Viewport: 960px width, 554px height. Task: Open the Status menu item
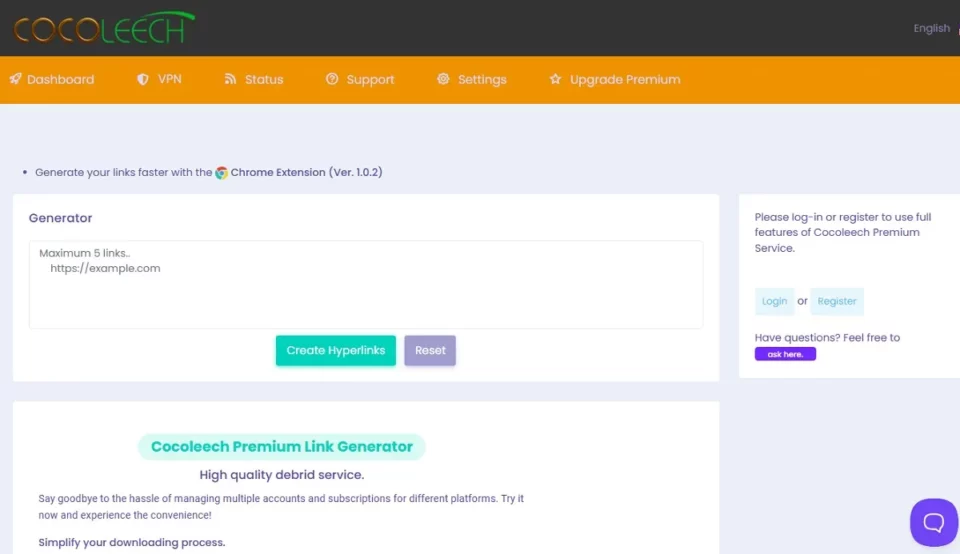click(264, 79)
